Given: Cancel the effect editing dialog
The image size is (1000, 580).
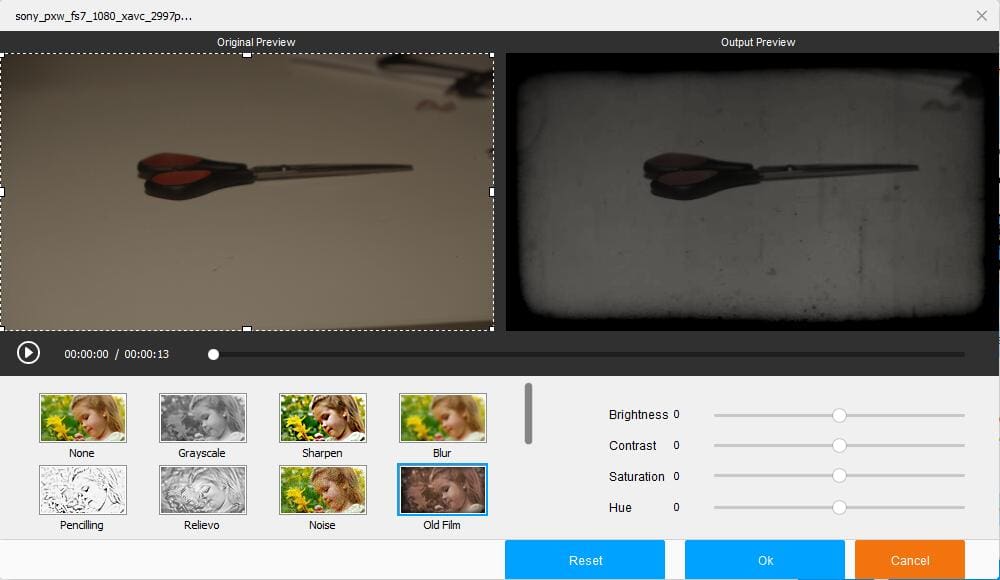Looking at the screenshot, I should click(x=909, y=560).
